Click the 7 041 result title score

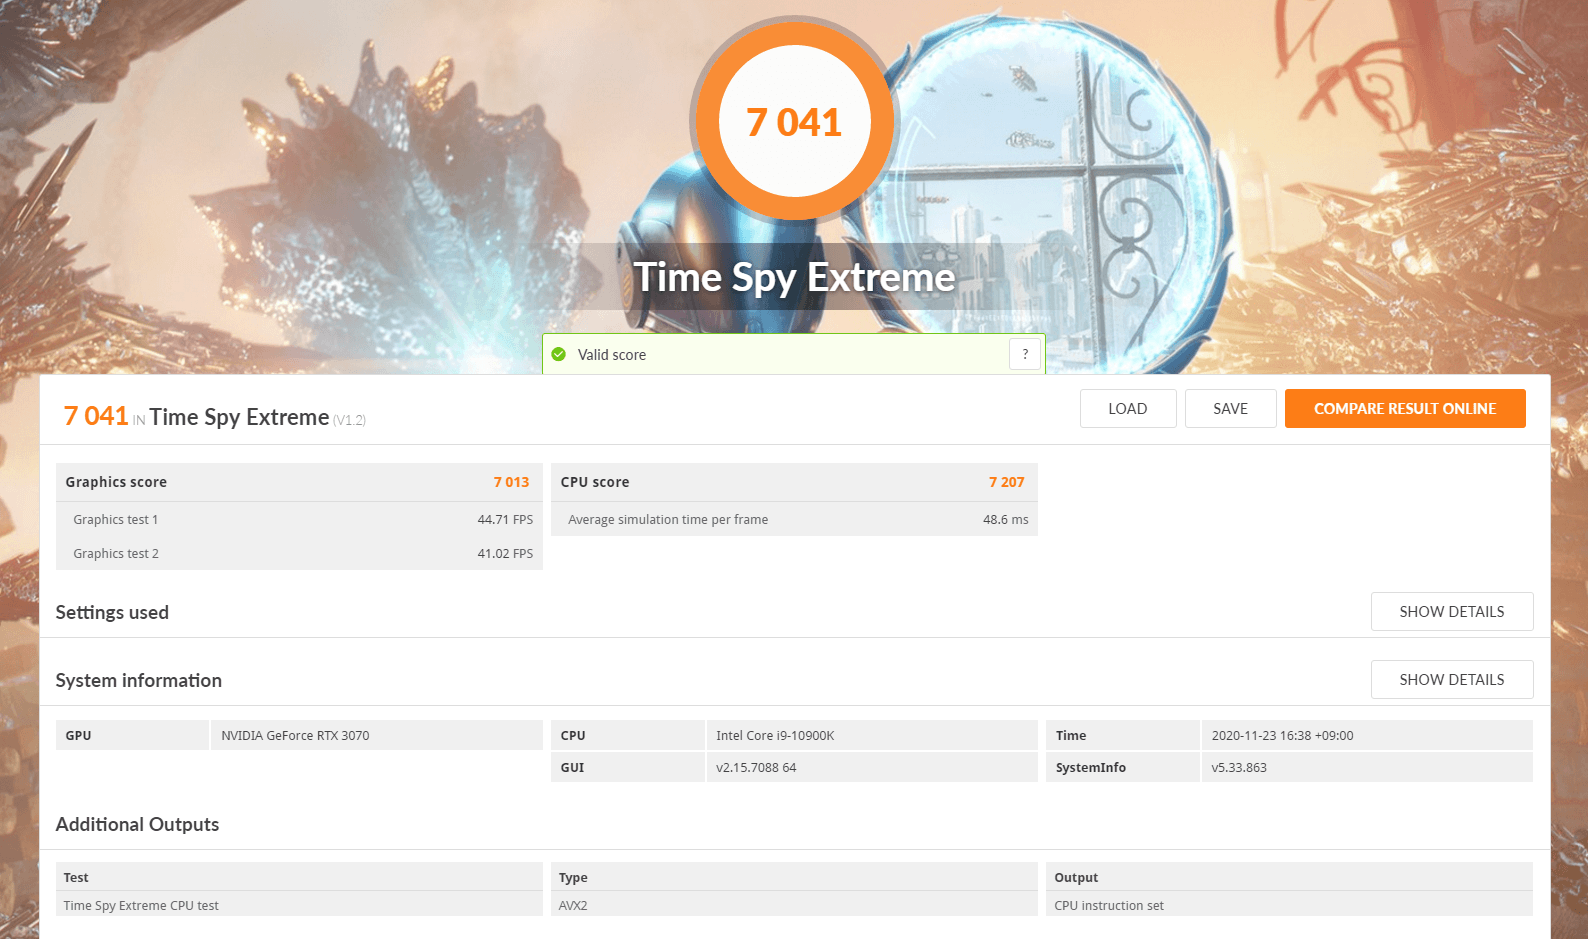coord(96,416)
